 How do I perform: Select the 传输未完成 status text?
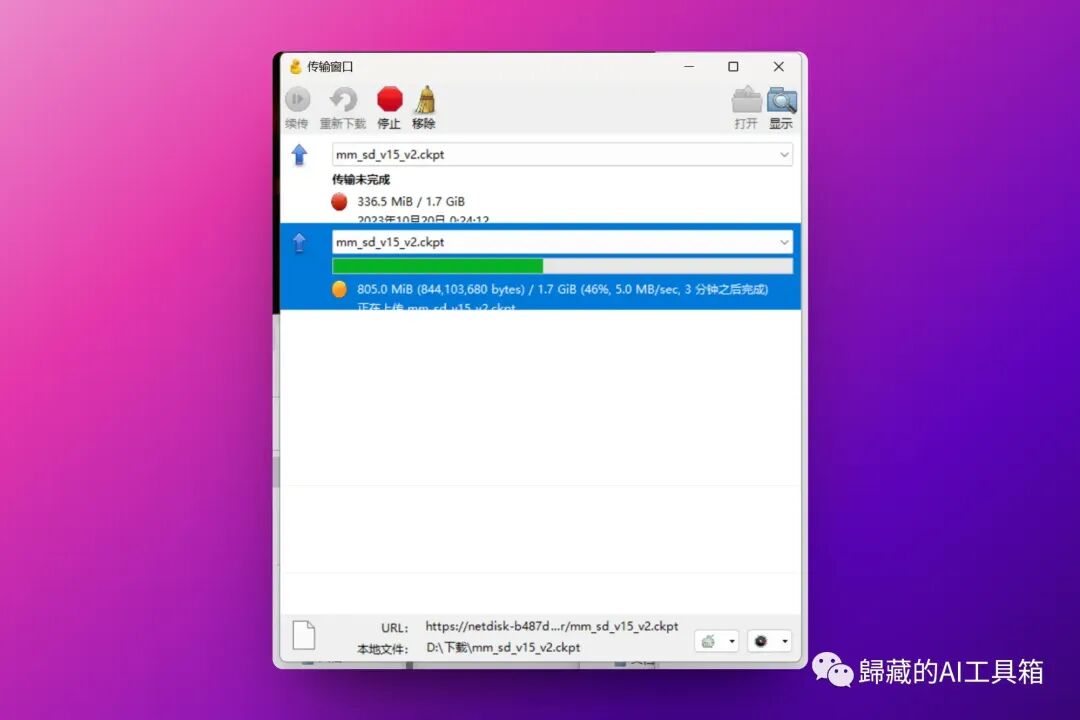361,180
